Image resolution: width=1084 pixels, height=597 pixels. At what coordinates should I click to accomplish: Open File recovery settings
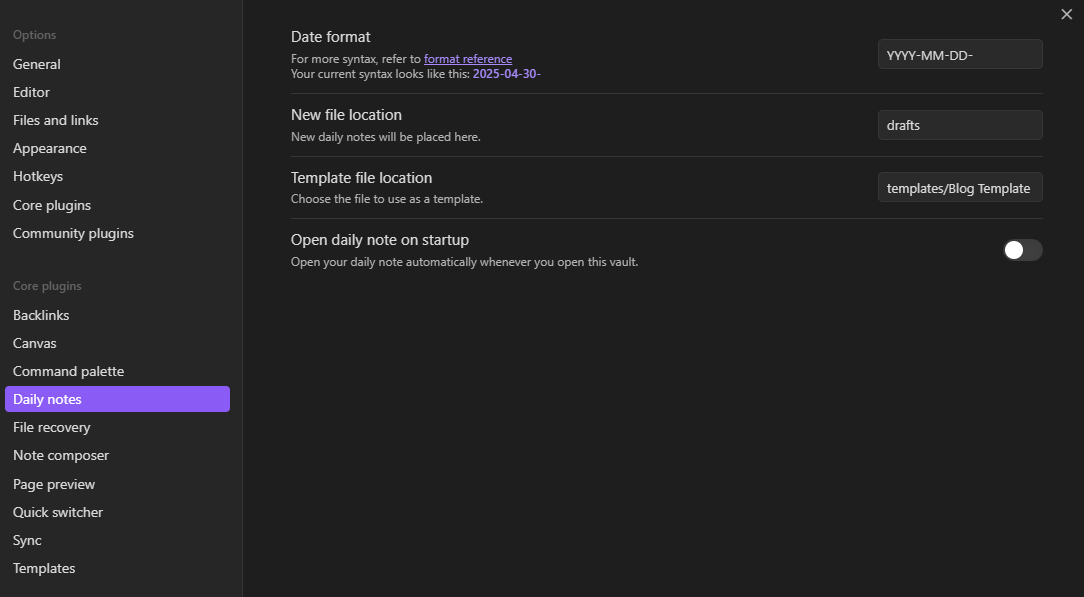(x=51, y=427)
